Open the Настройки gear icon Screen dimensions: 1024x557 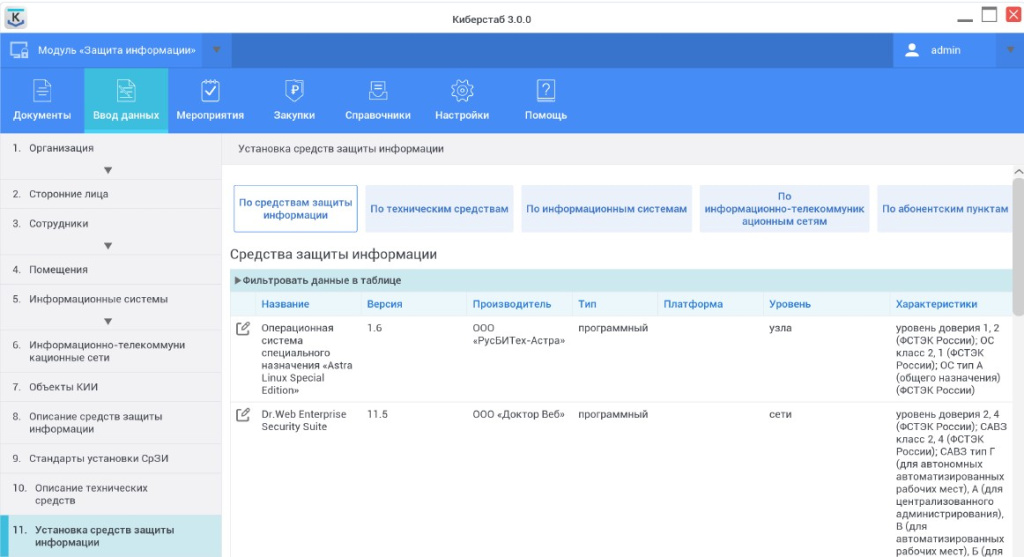click(x=462, y=91)
